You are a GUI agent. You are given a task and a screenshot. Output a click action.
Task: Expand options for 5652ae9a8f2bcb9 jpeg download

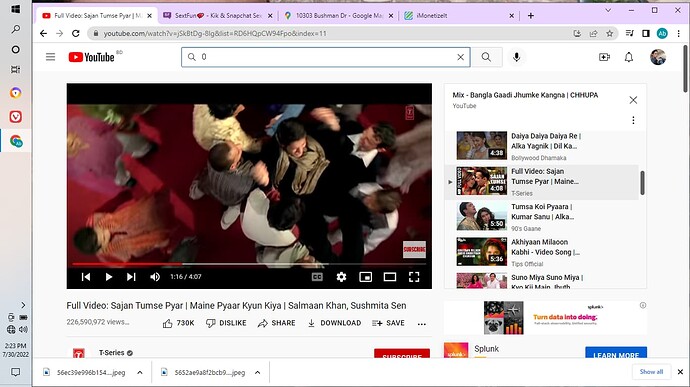tap(258, 372)
